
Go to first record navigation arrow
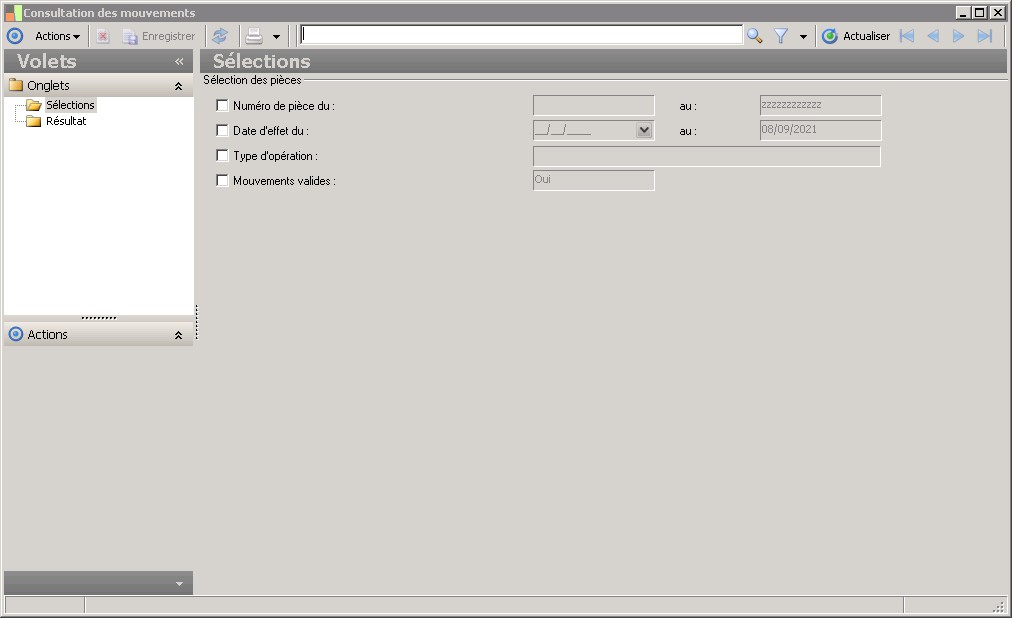tap(907, 36)
